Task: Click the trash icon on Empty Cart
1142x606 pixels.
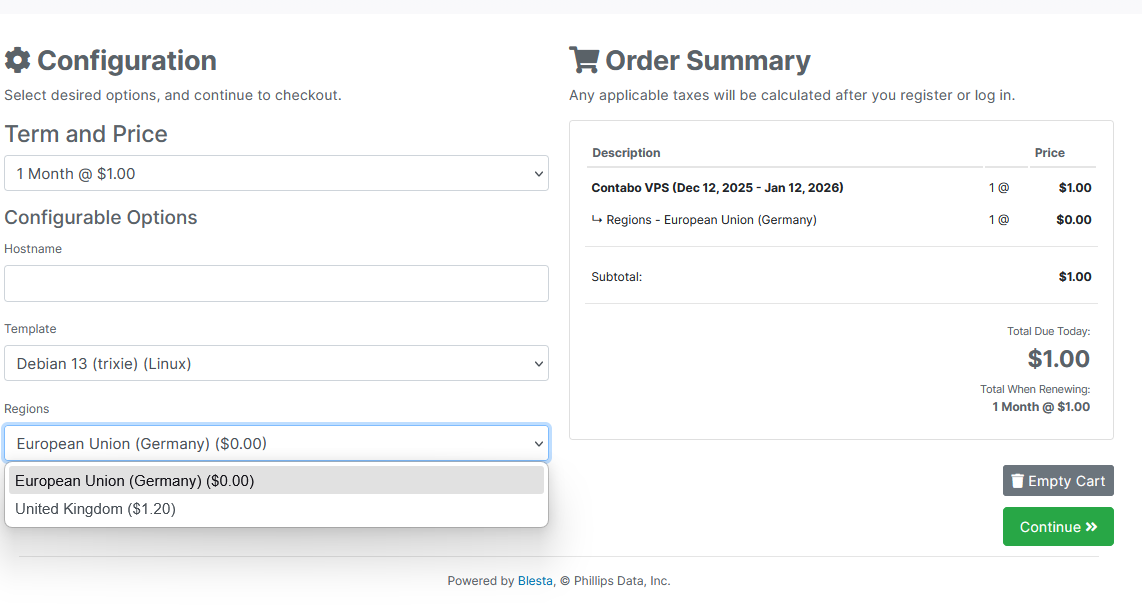Action: click(x=1018, y=481)
